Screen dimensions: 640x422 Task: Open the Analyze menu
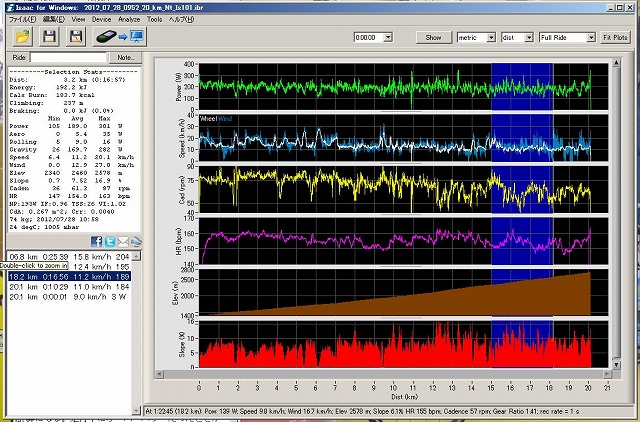point(130,19)
